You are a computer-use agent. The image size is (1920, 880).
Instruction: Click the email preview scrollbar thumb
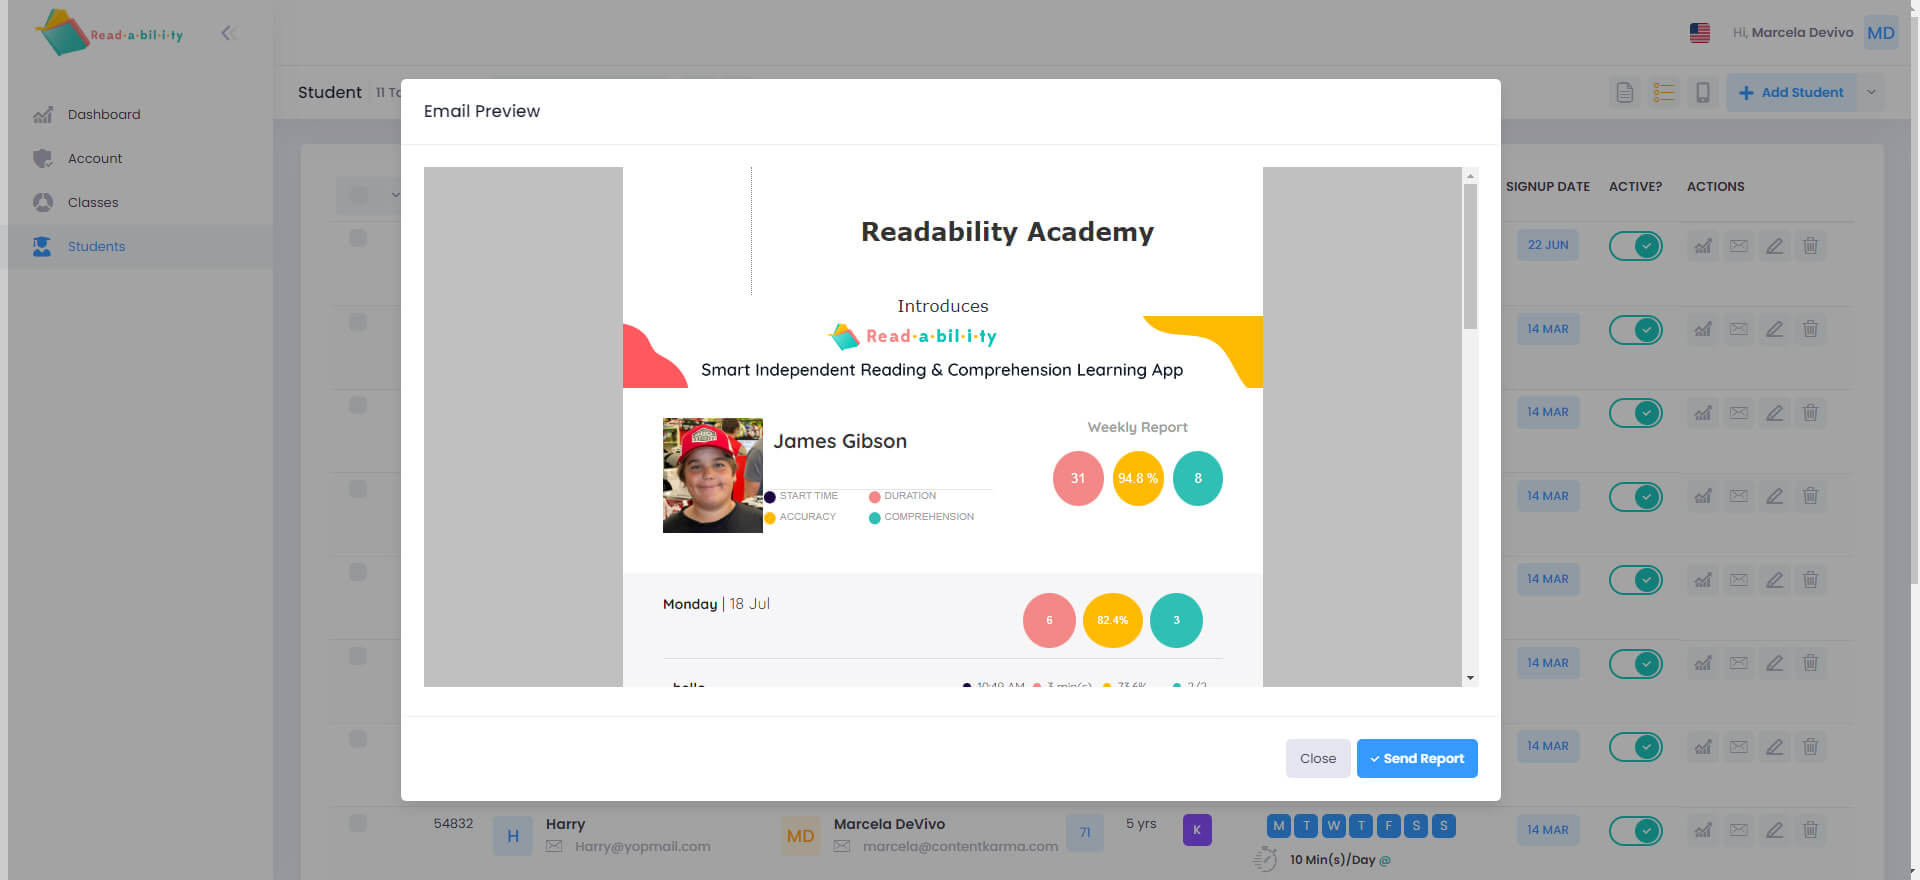point(1470,256)
